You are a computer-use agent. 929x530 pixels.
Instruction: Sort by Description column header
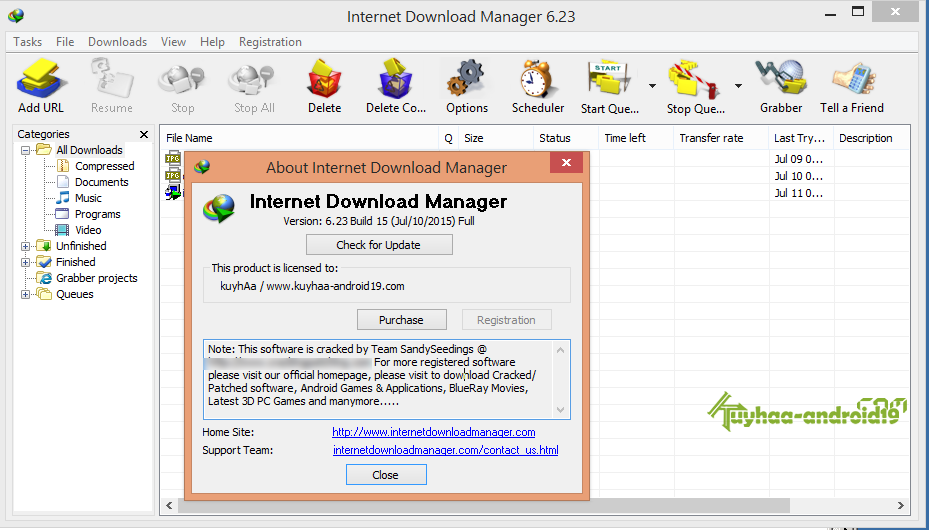(x=872, y=138)
